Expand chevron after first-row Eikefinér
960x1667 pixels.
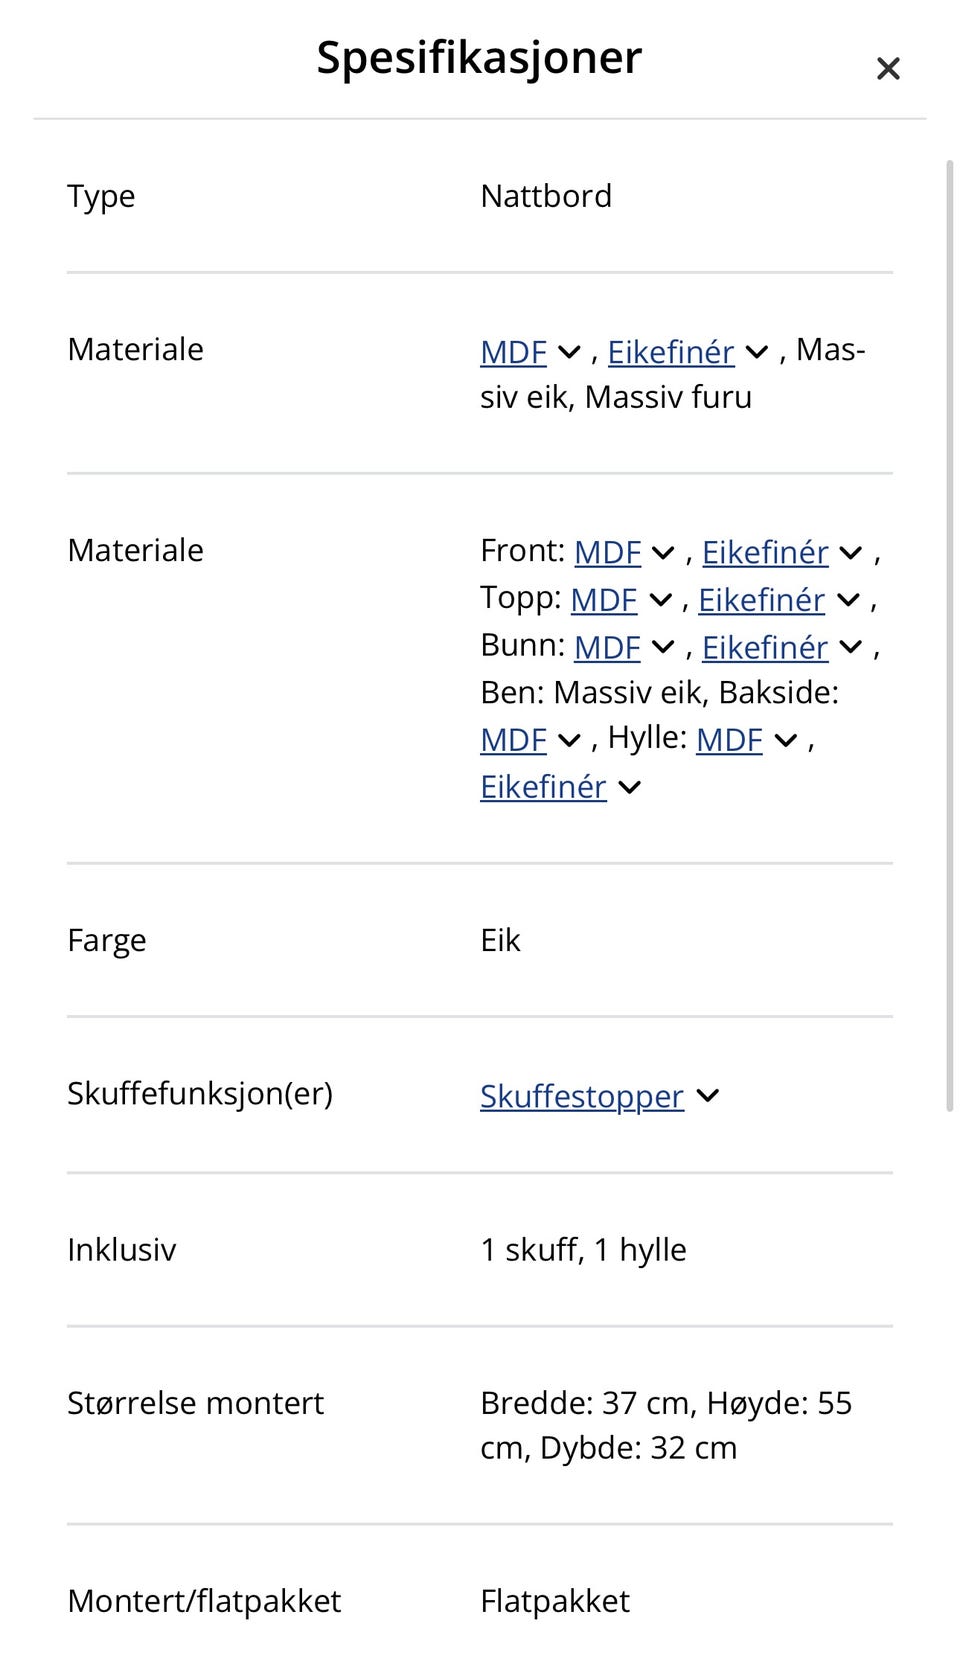pyautogui.click(x=757, y=352)
